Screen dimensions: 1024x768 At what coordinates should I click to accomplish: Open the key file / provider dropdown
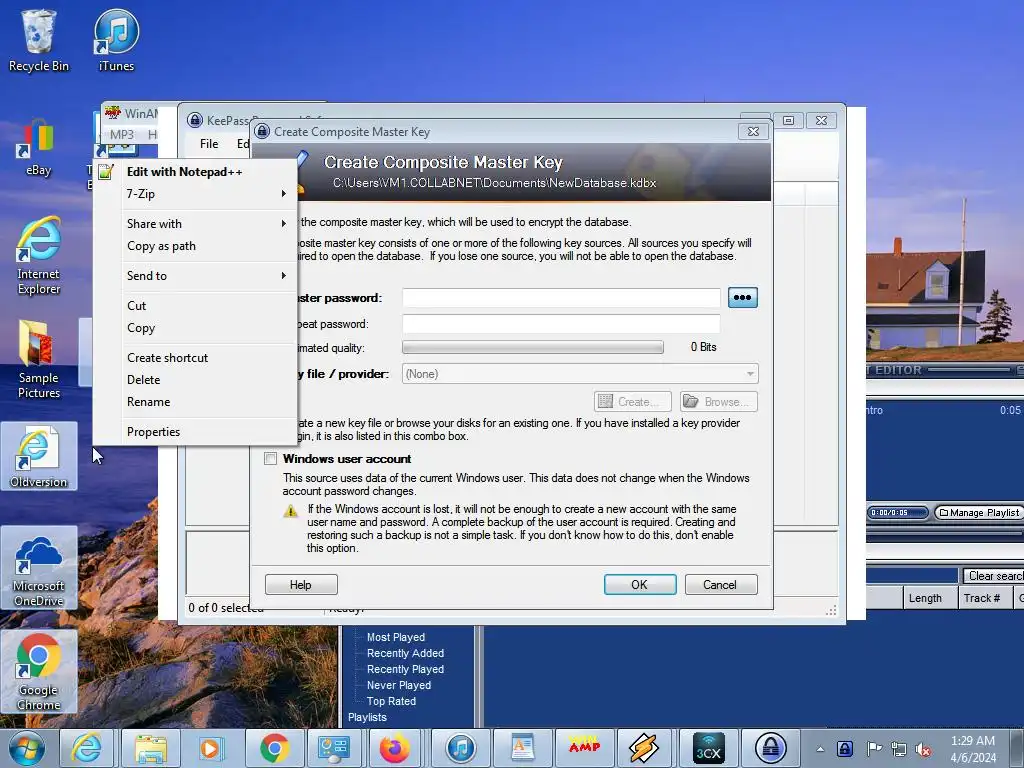pos(580,374)
